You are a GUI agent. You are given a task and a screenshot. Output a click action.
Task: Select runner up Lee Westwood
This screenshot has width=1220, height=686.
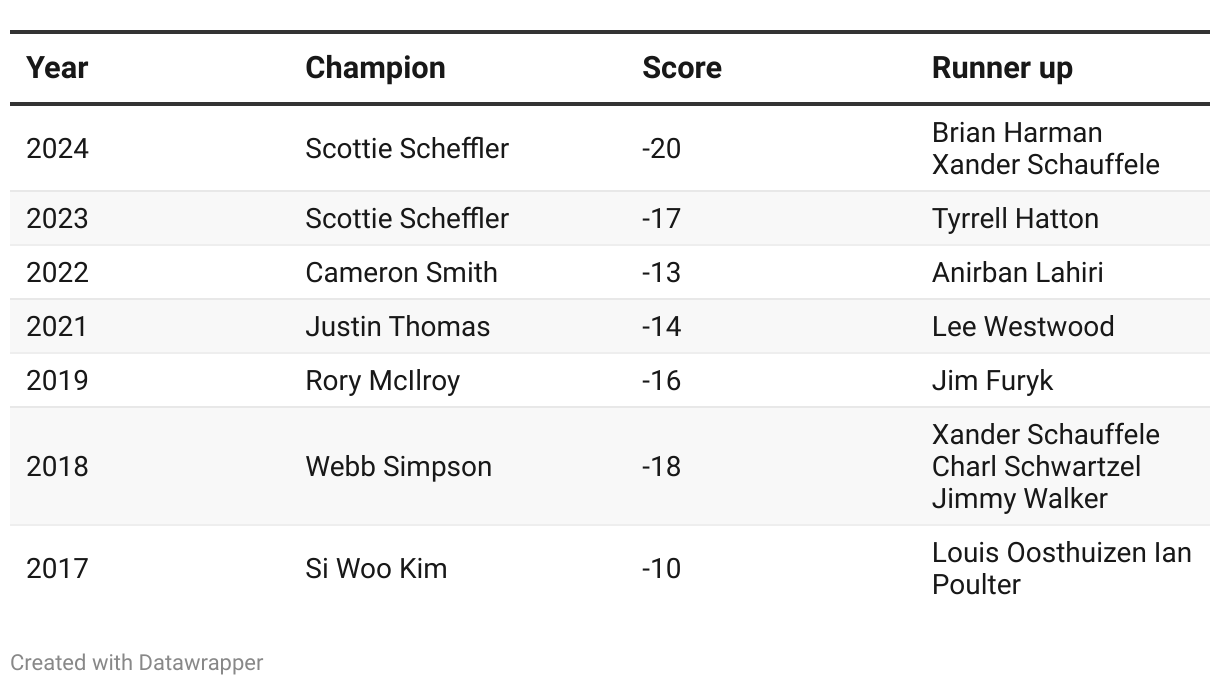coord(1023,327)
